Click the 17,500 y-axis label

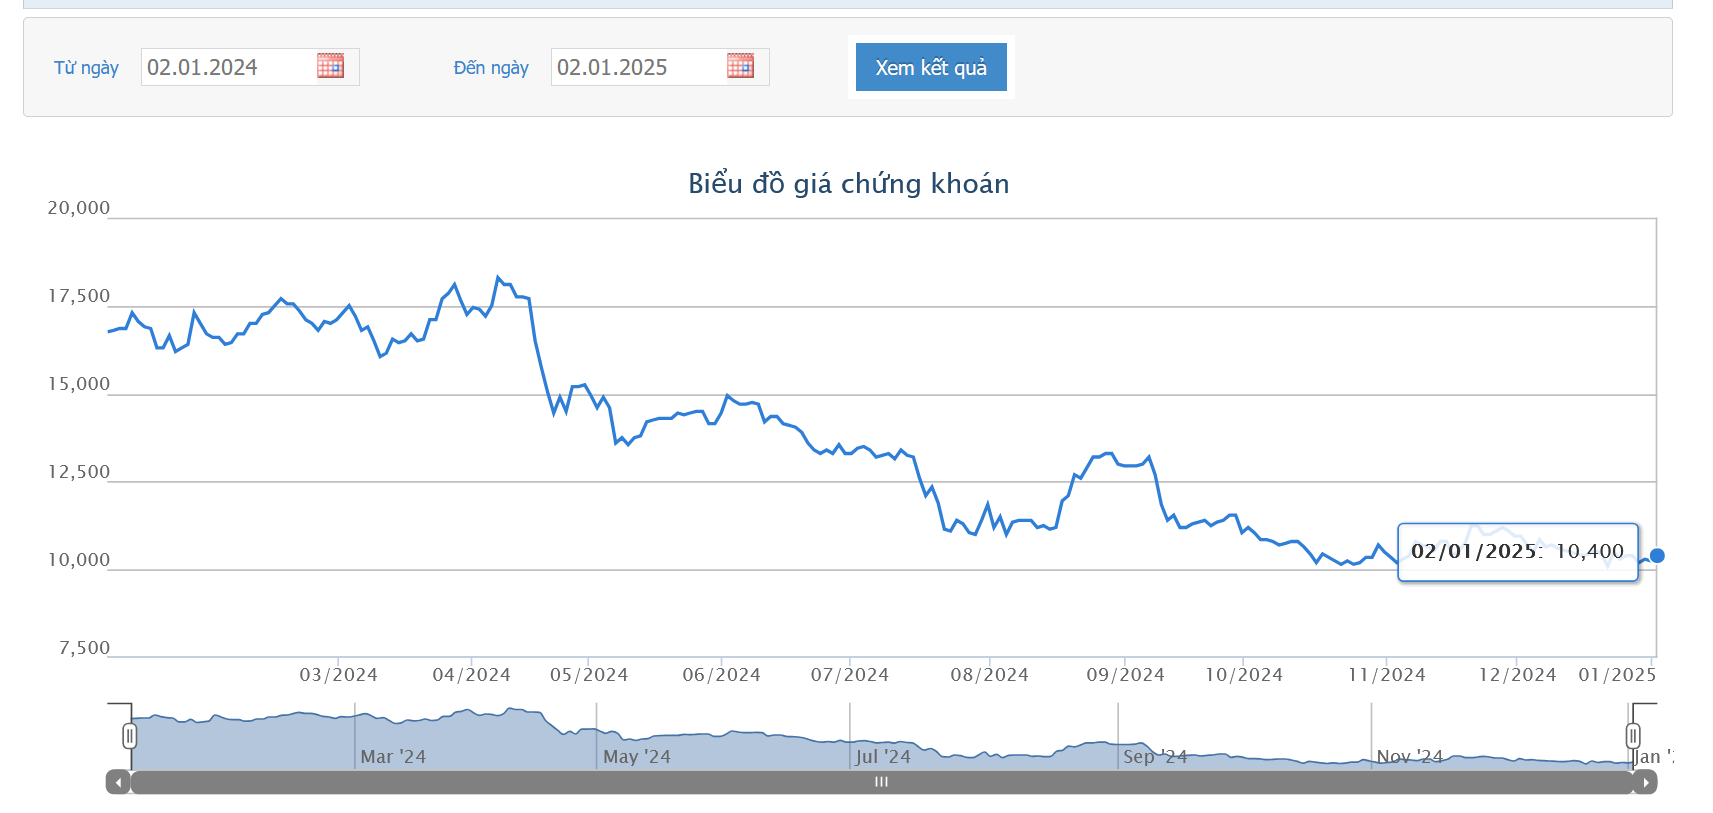click(79, 296)
